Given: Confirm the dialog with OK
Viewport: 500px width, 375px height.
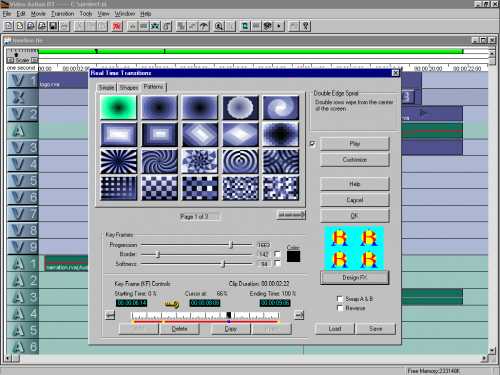Looking at the screenshot, I should [x=354, y=216].
